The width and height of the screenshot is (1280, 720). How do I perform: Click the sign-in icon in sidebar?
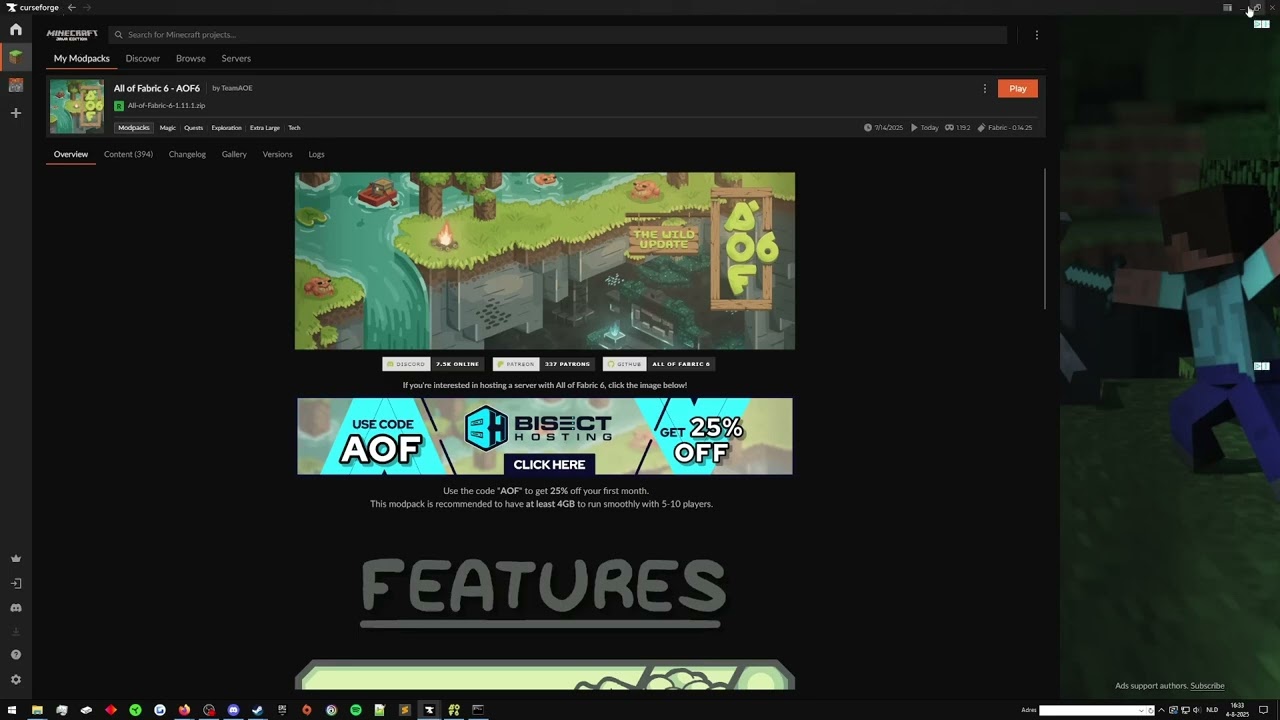[15, 583]
